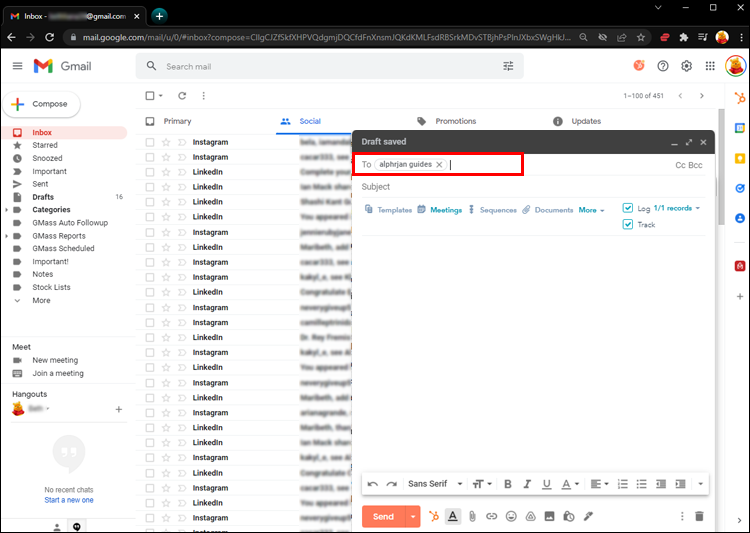Expand the More labels in sidebar
Screen dimensions: 750x533
pyautogui.click(x=41, y=300)
